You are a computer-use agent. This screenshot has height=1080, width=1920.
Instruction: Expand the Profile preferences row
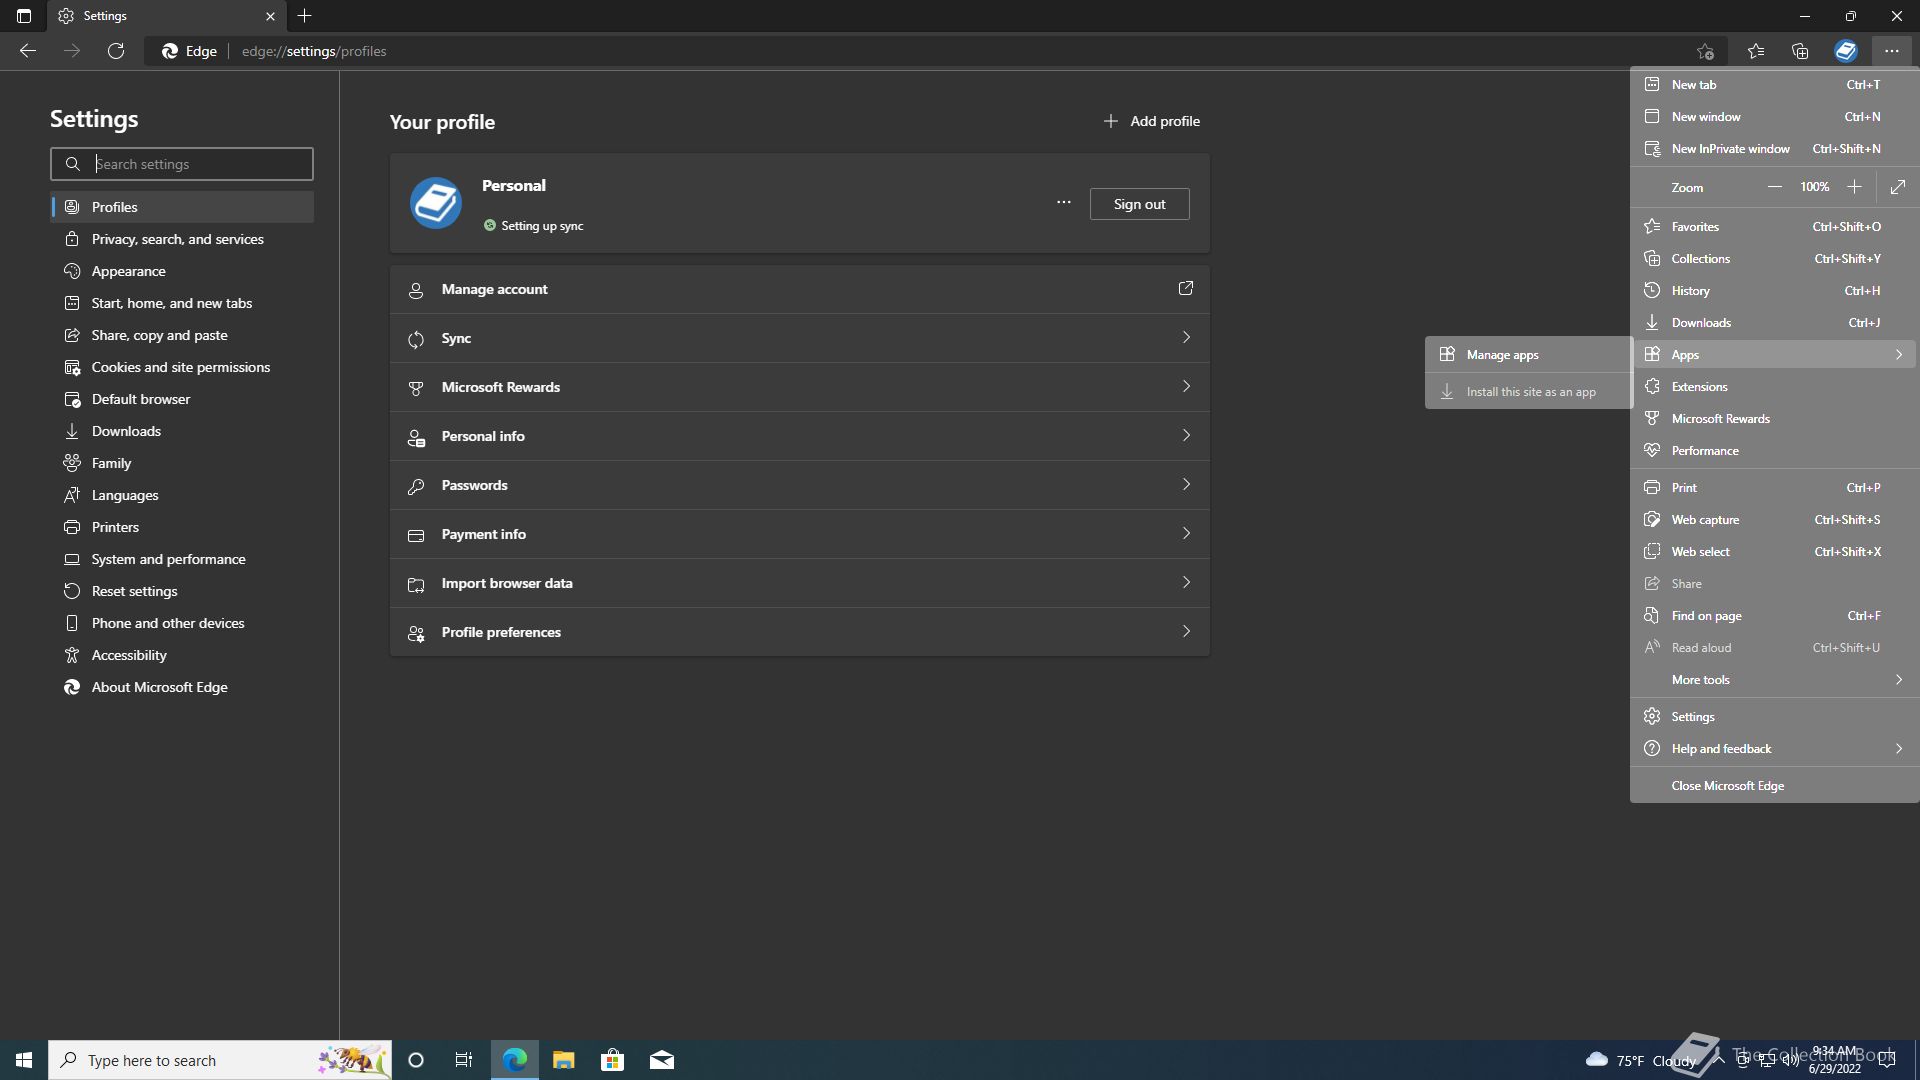800,632
